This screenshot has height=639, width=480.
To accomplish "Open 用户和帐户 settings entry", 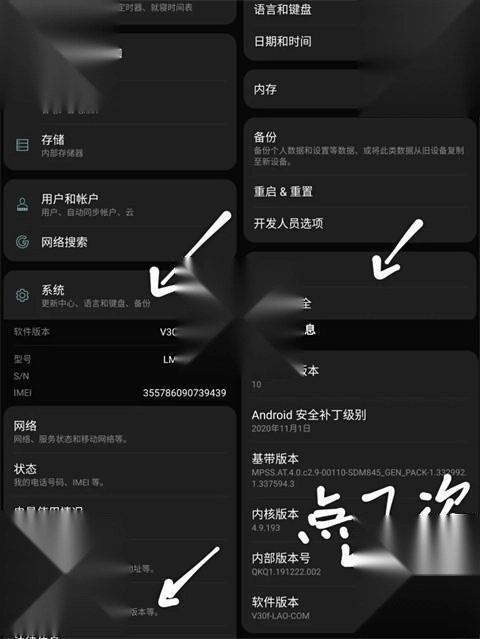I will (120, 205).
